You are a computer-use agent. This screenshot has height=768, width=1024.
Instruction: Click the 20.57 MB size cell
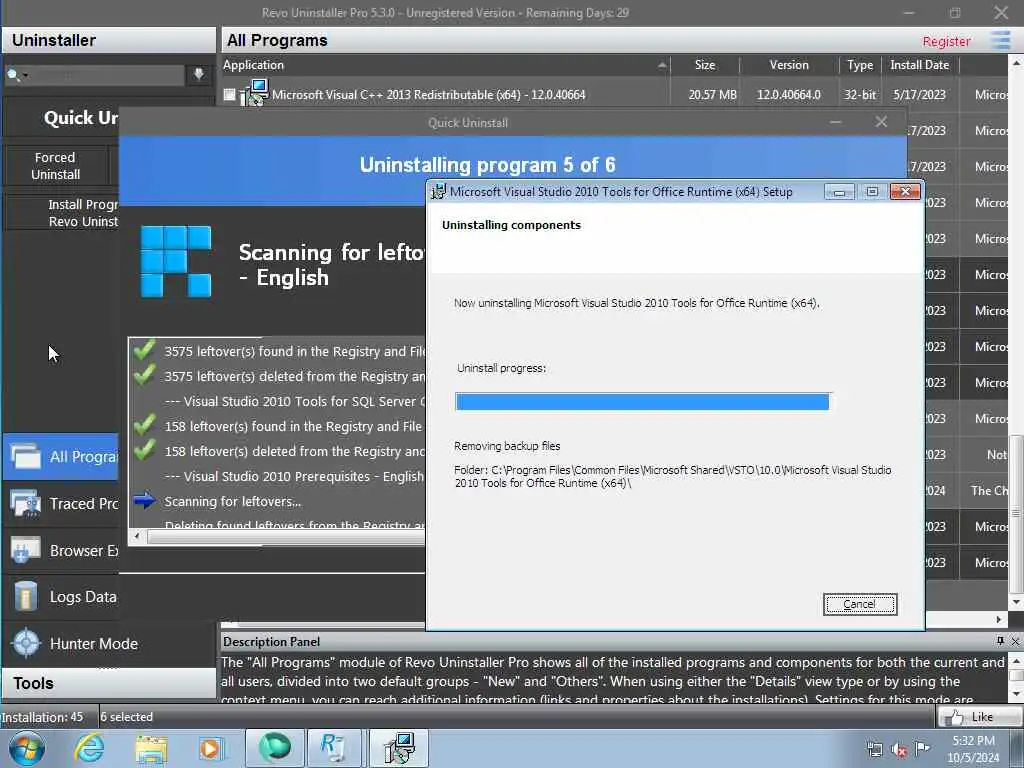(712, 95)
